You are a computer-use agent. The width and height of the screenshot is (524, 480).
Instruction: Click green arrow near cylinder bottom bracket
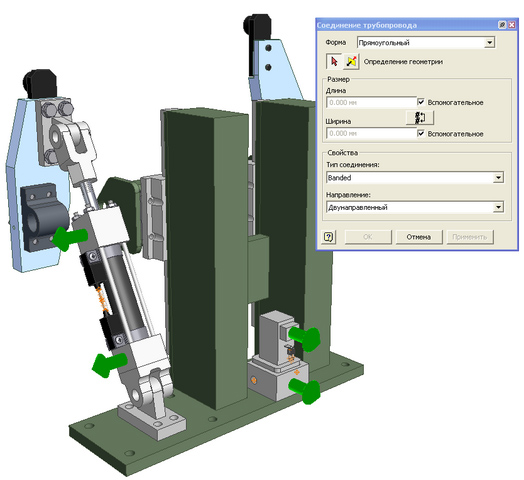point(109,365)
